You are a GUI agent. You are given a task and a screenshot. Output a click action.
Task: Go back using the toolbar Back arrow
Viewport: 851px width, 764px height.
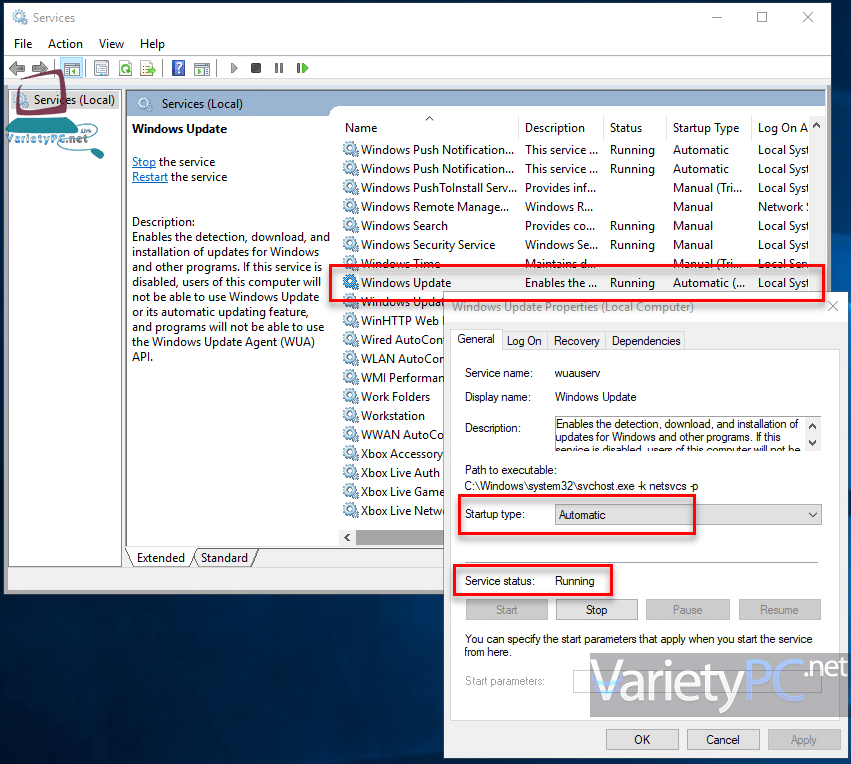[17, 68]
